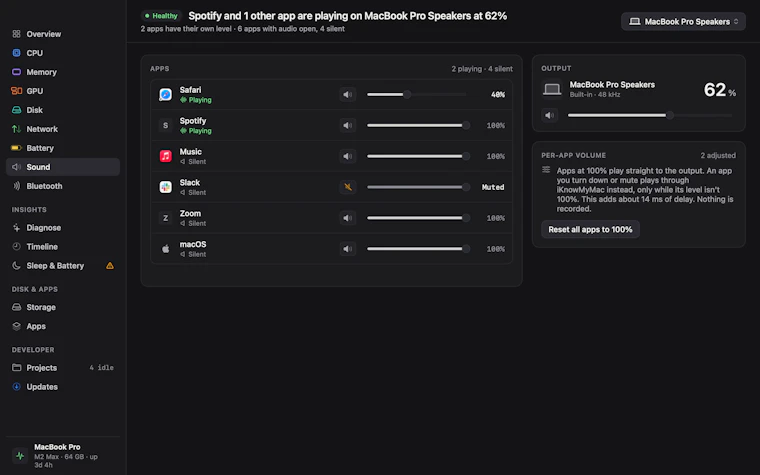The image size is (760, 475).
Task: Mute macOS with its speaker button
Action: coord(348,249)
